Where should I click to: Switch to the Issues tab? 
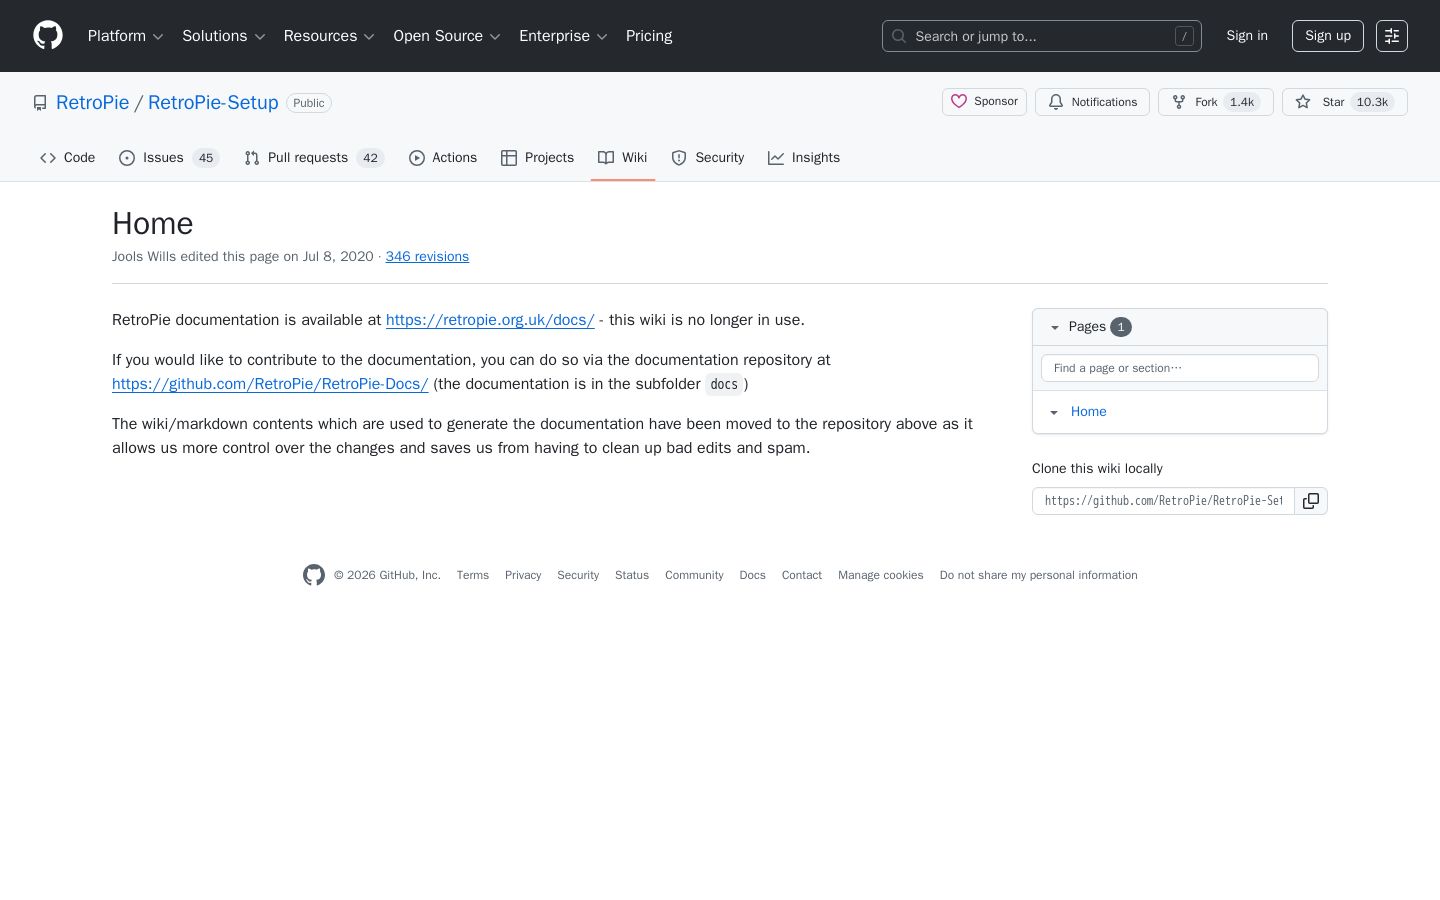tap(169, 158)
